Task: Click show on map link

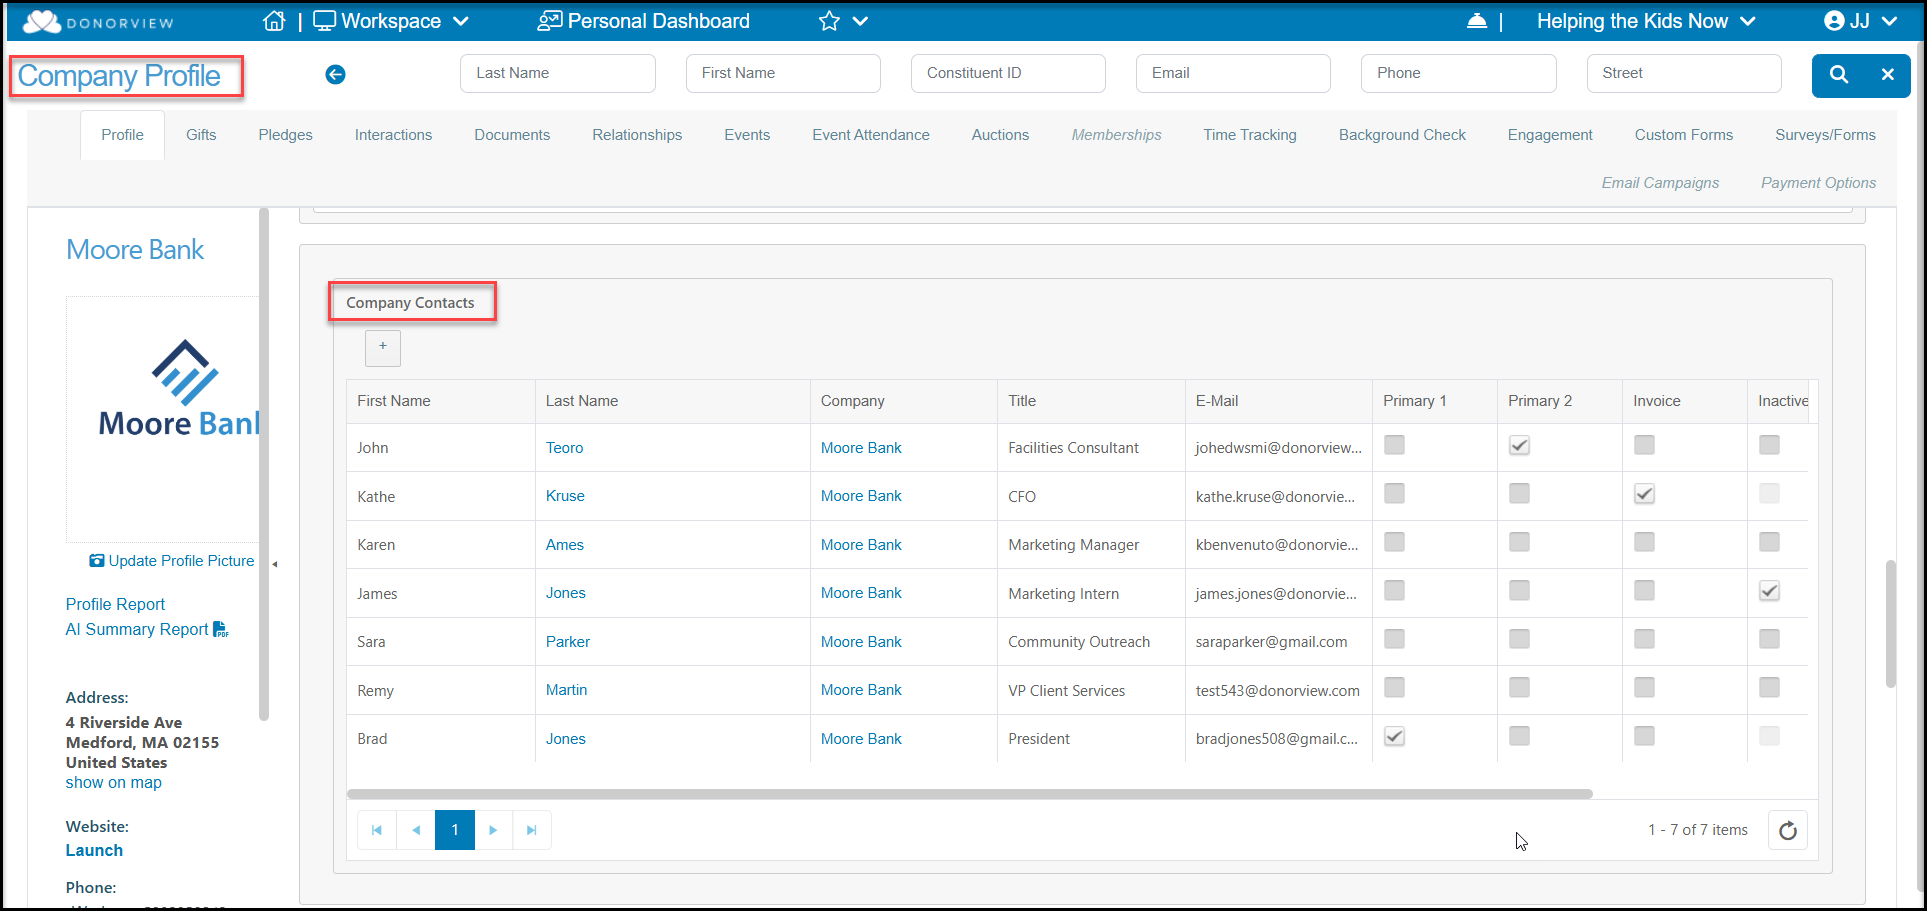Action: [114, 783]
